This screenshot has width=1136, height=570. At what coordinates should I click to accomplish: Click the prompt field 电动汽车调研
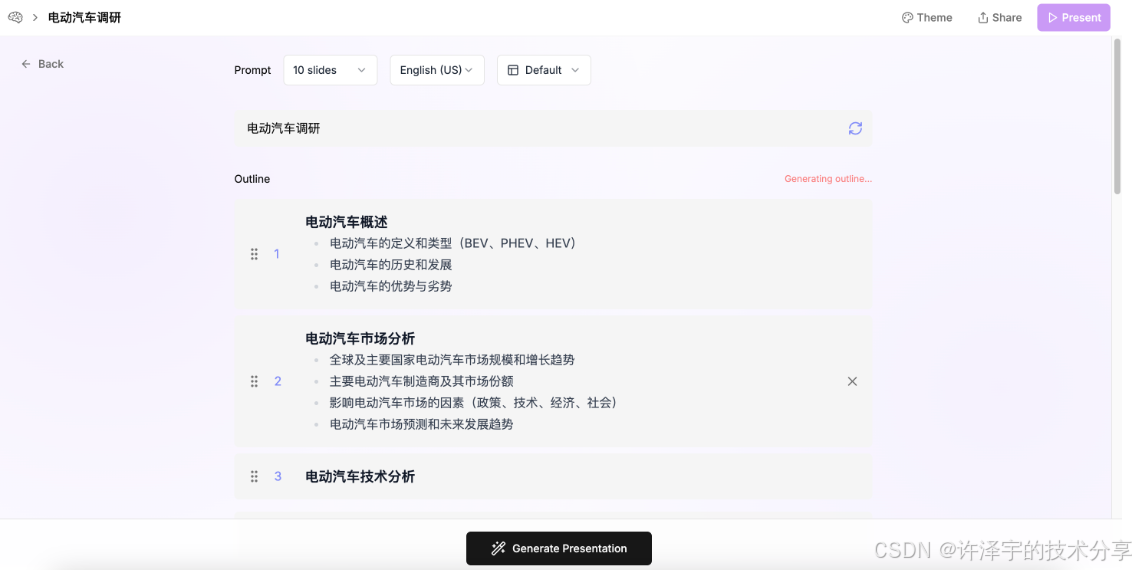click(x=553, y=128)
